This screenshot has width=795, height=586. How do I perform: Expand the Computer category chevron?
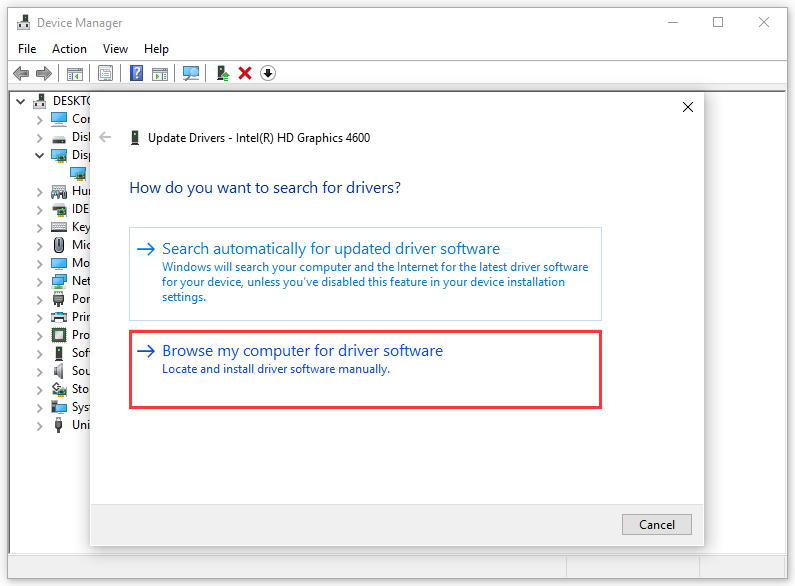pos(40,120)
